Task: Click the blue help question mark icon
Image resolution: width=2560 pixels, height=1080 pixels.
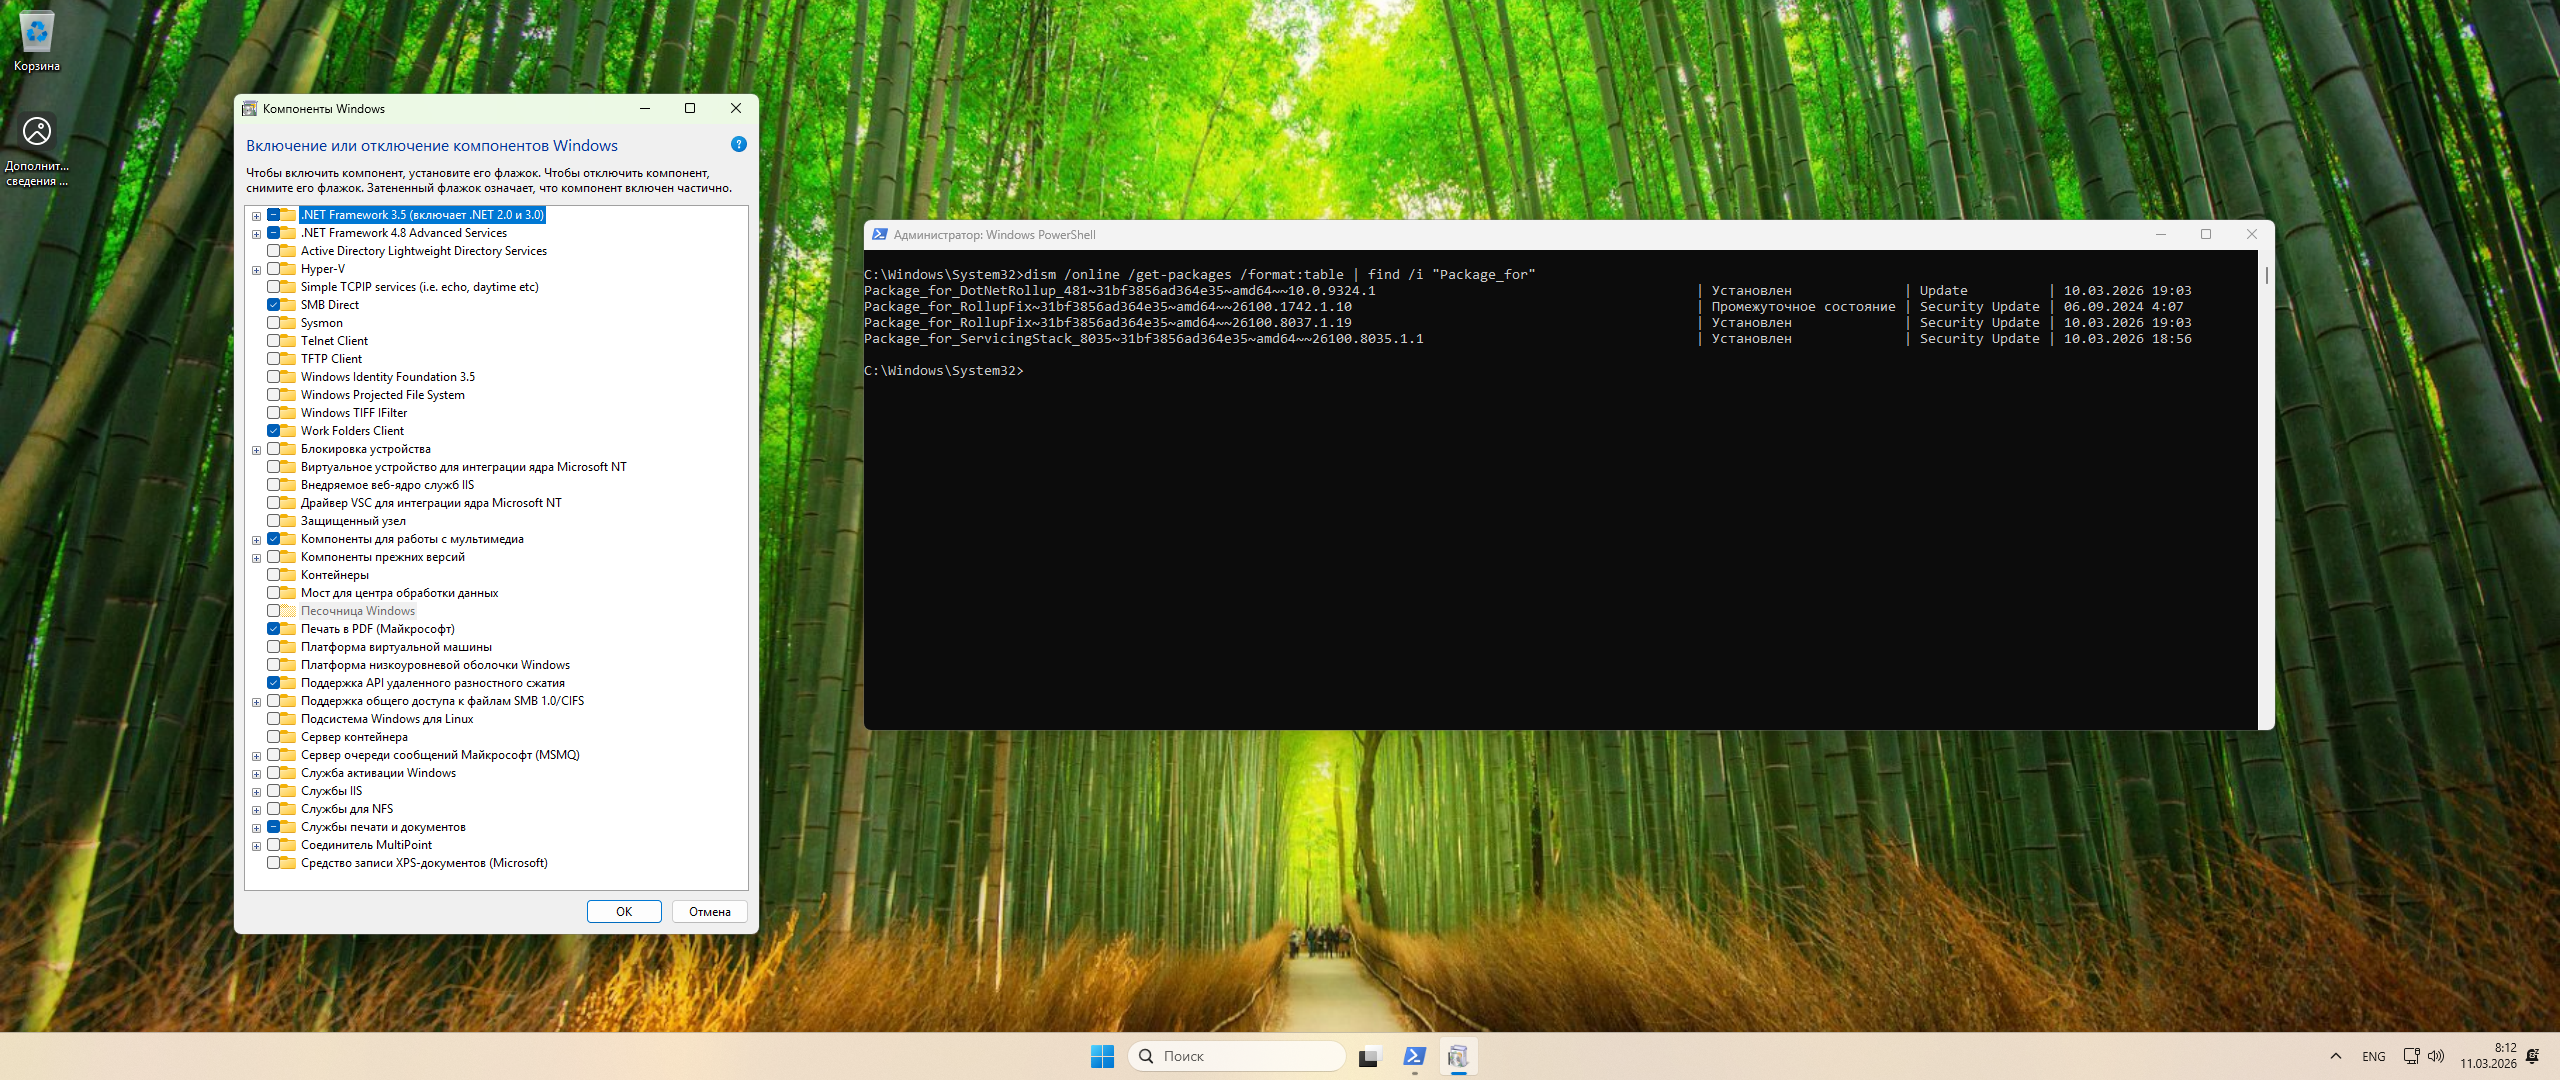Action: [x=739, y=145]
